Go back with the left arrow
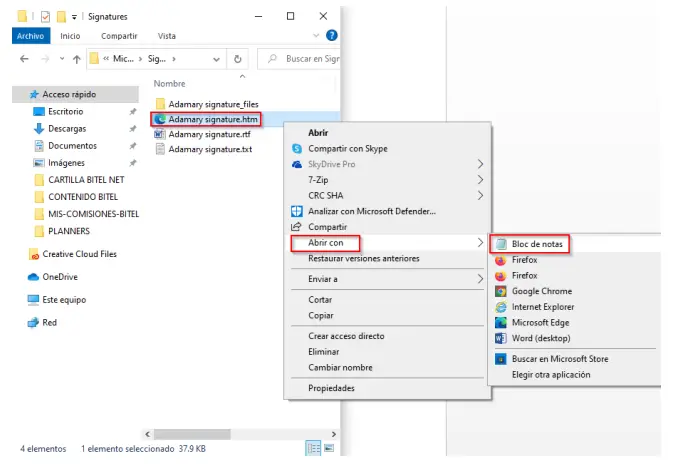Viewport: 680px width, 472px height. (x=24, y=59)
